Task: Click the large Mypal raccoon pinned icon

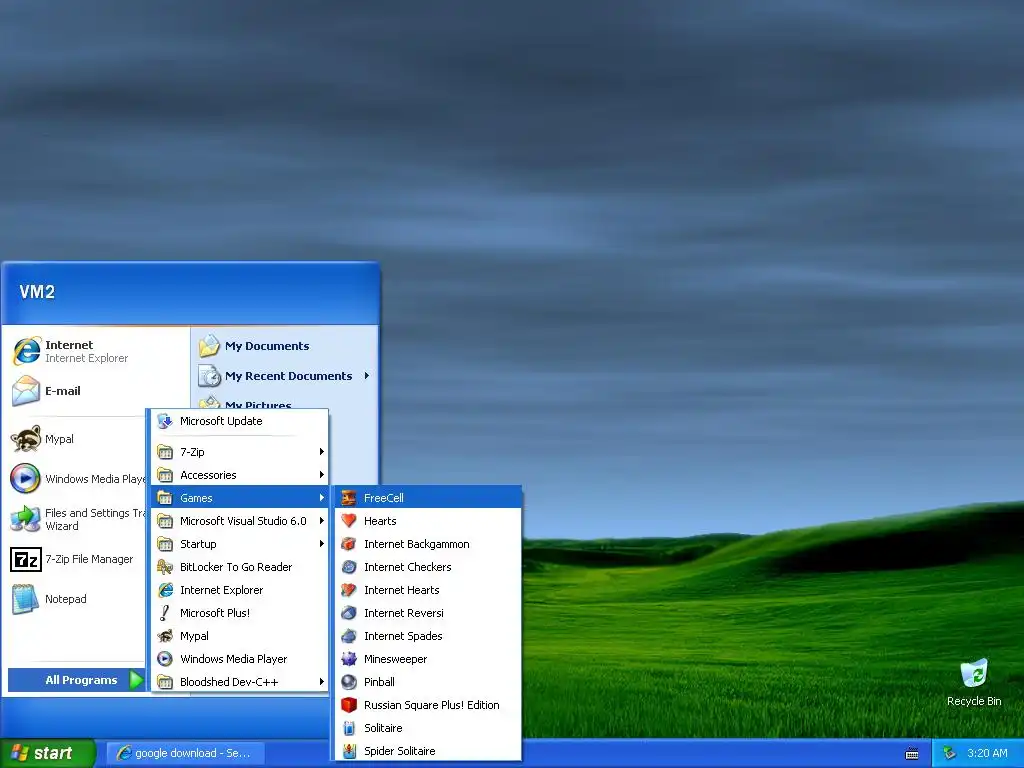Action: click(x=26, y=439)
